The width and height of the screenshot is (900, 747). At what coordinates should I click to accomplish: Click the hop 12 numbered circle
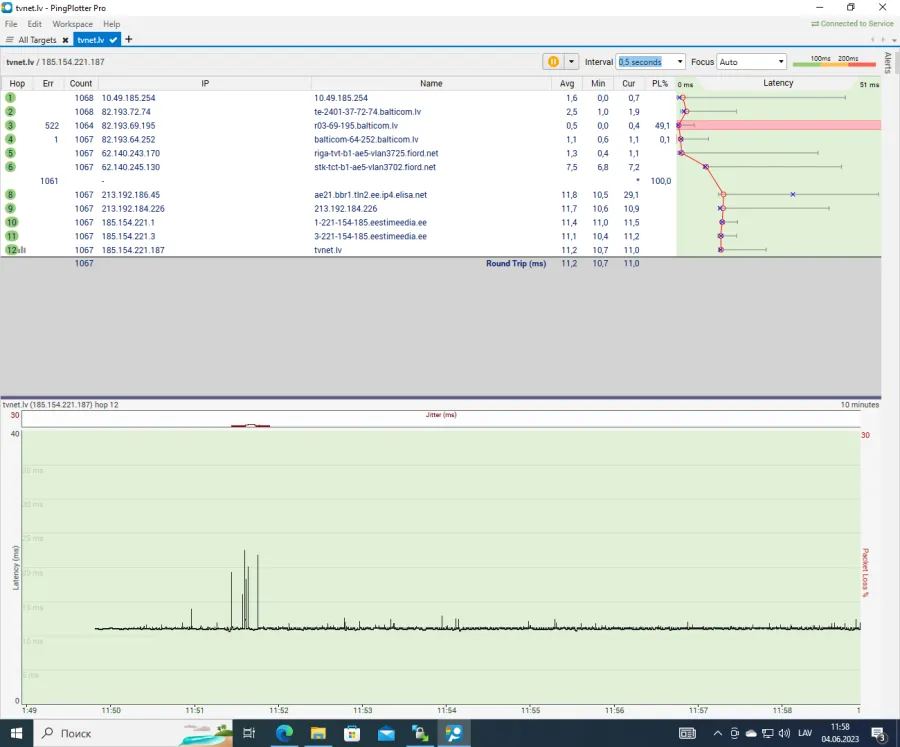(11, 250)
